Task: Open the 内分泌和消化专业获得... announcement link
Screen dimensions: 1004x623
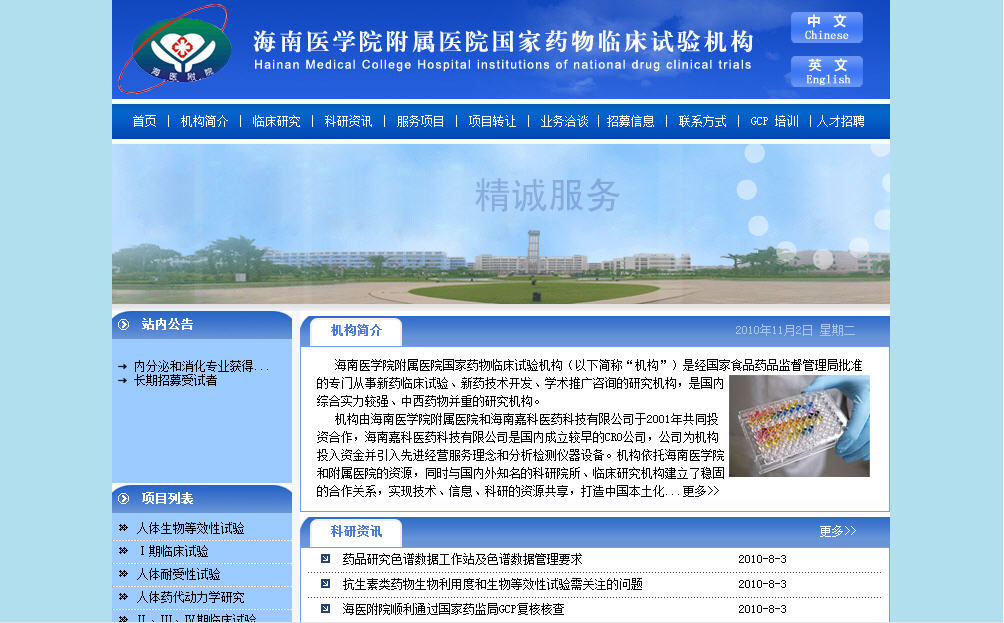Action: [x=201, y=366]
